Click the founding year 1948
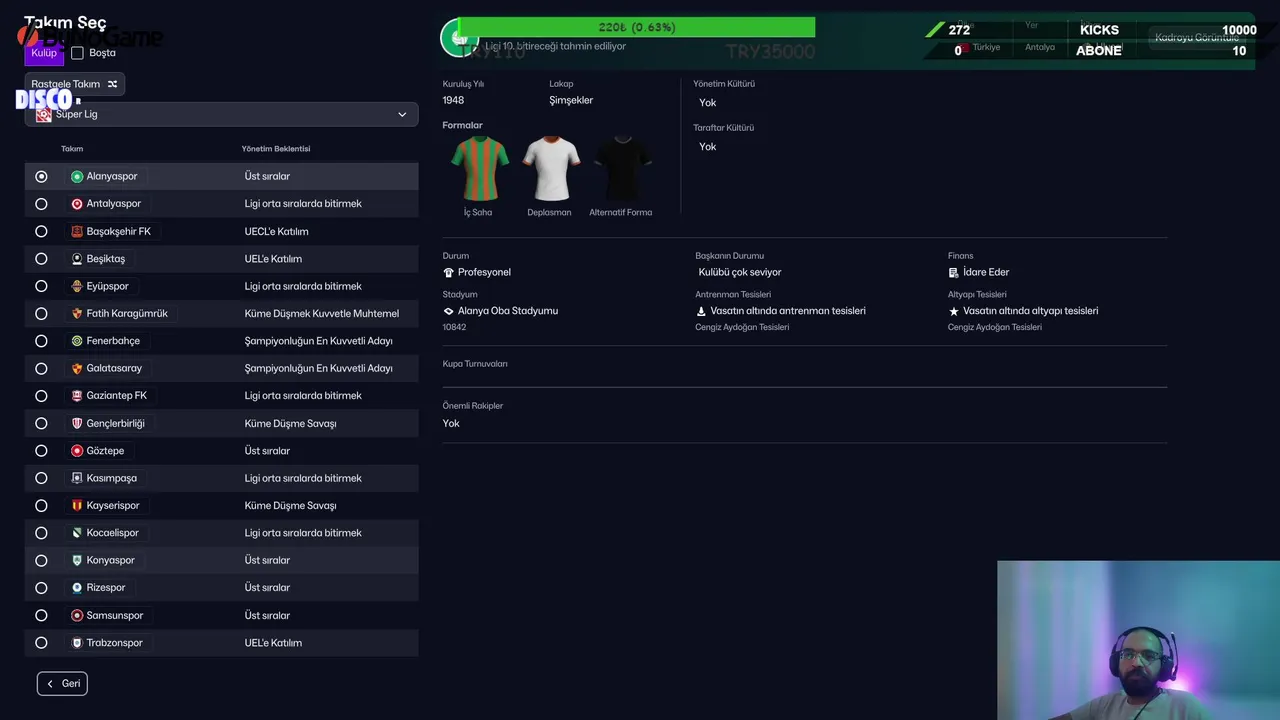 coord(453,100)
